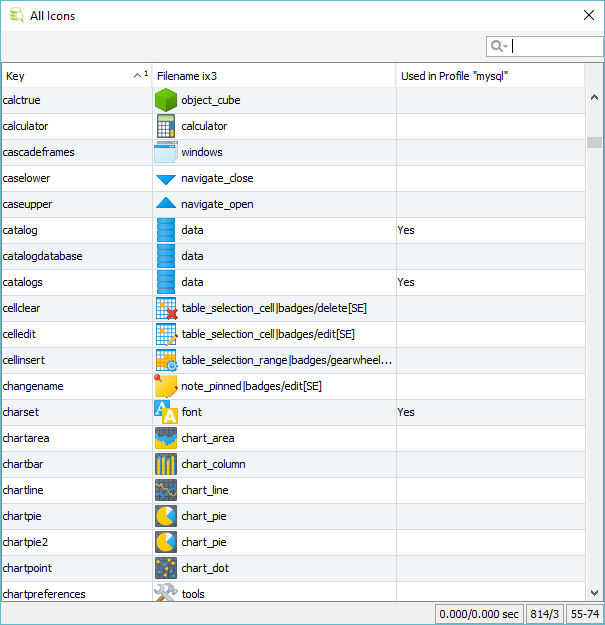This screenshot has width=605, height=625.
Task: Click the cellclear table delete icon
Action: pyautogui.click(x=166, y=308)
